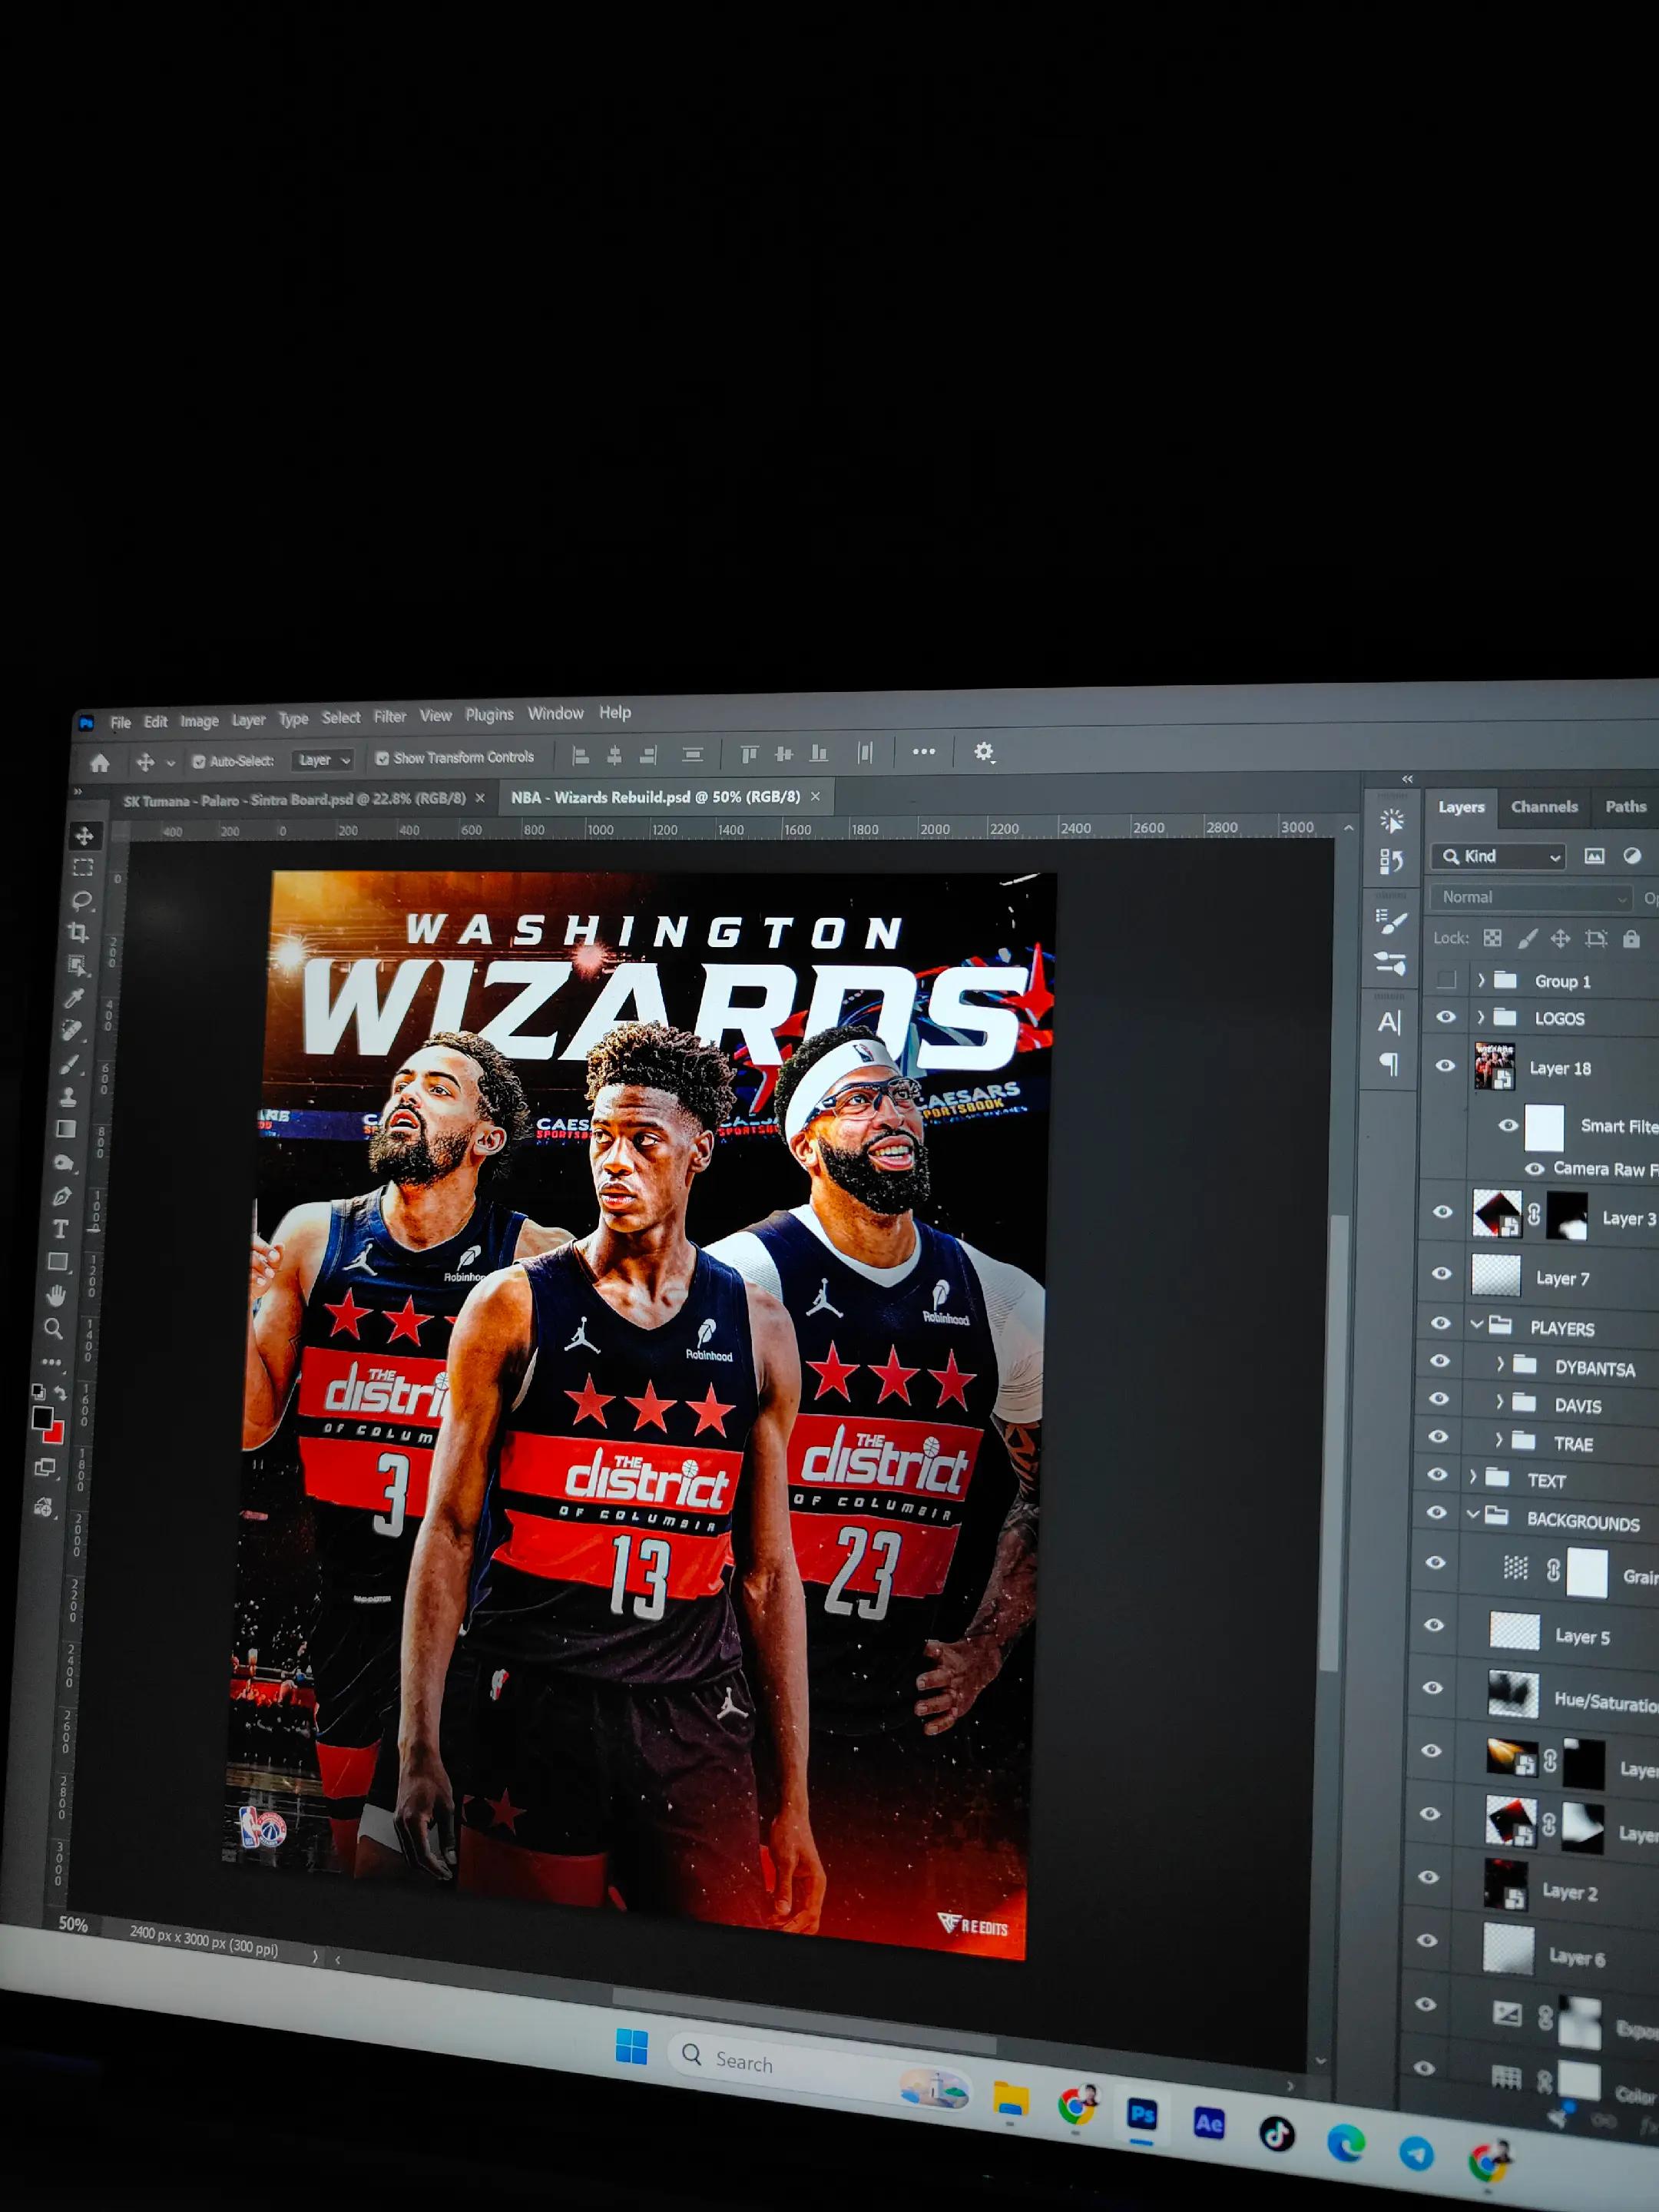Expand the DYBANTSA folder
The height and width of the screenshot is (2212, 1659).
tap(1500, 1364)
